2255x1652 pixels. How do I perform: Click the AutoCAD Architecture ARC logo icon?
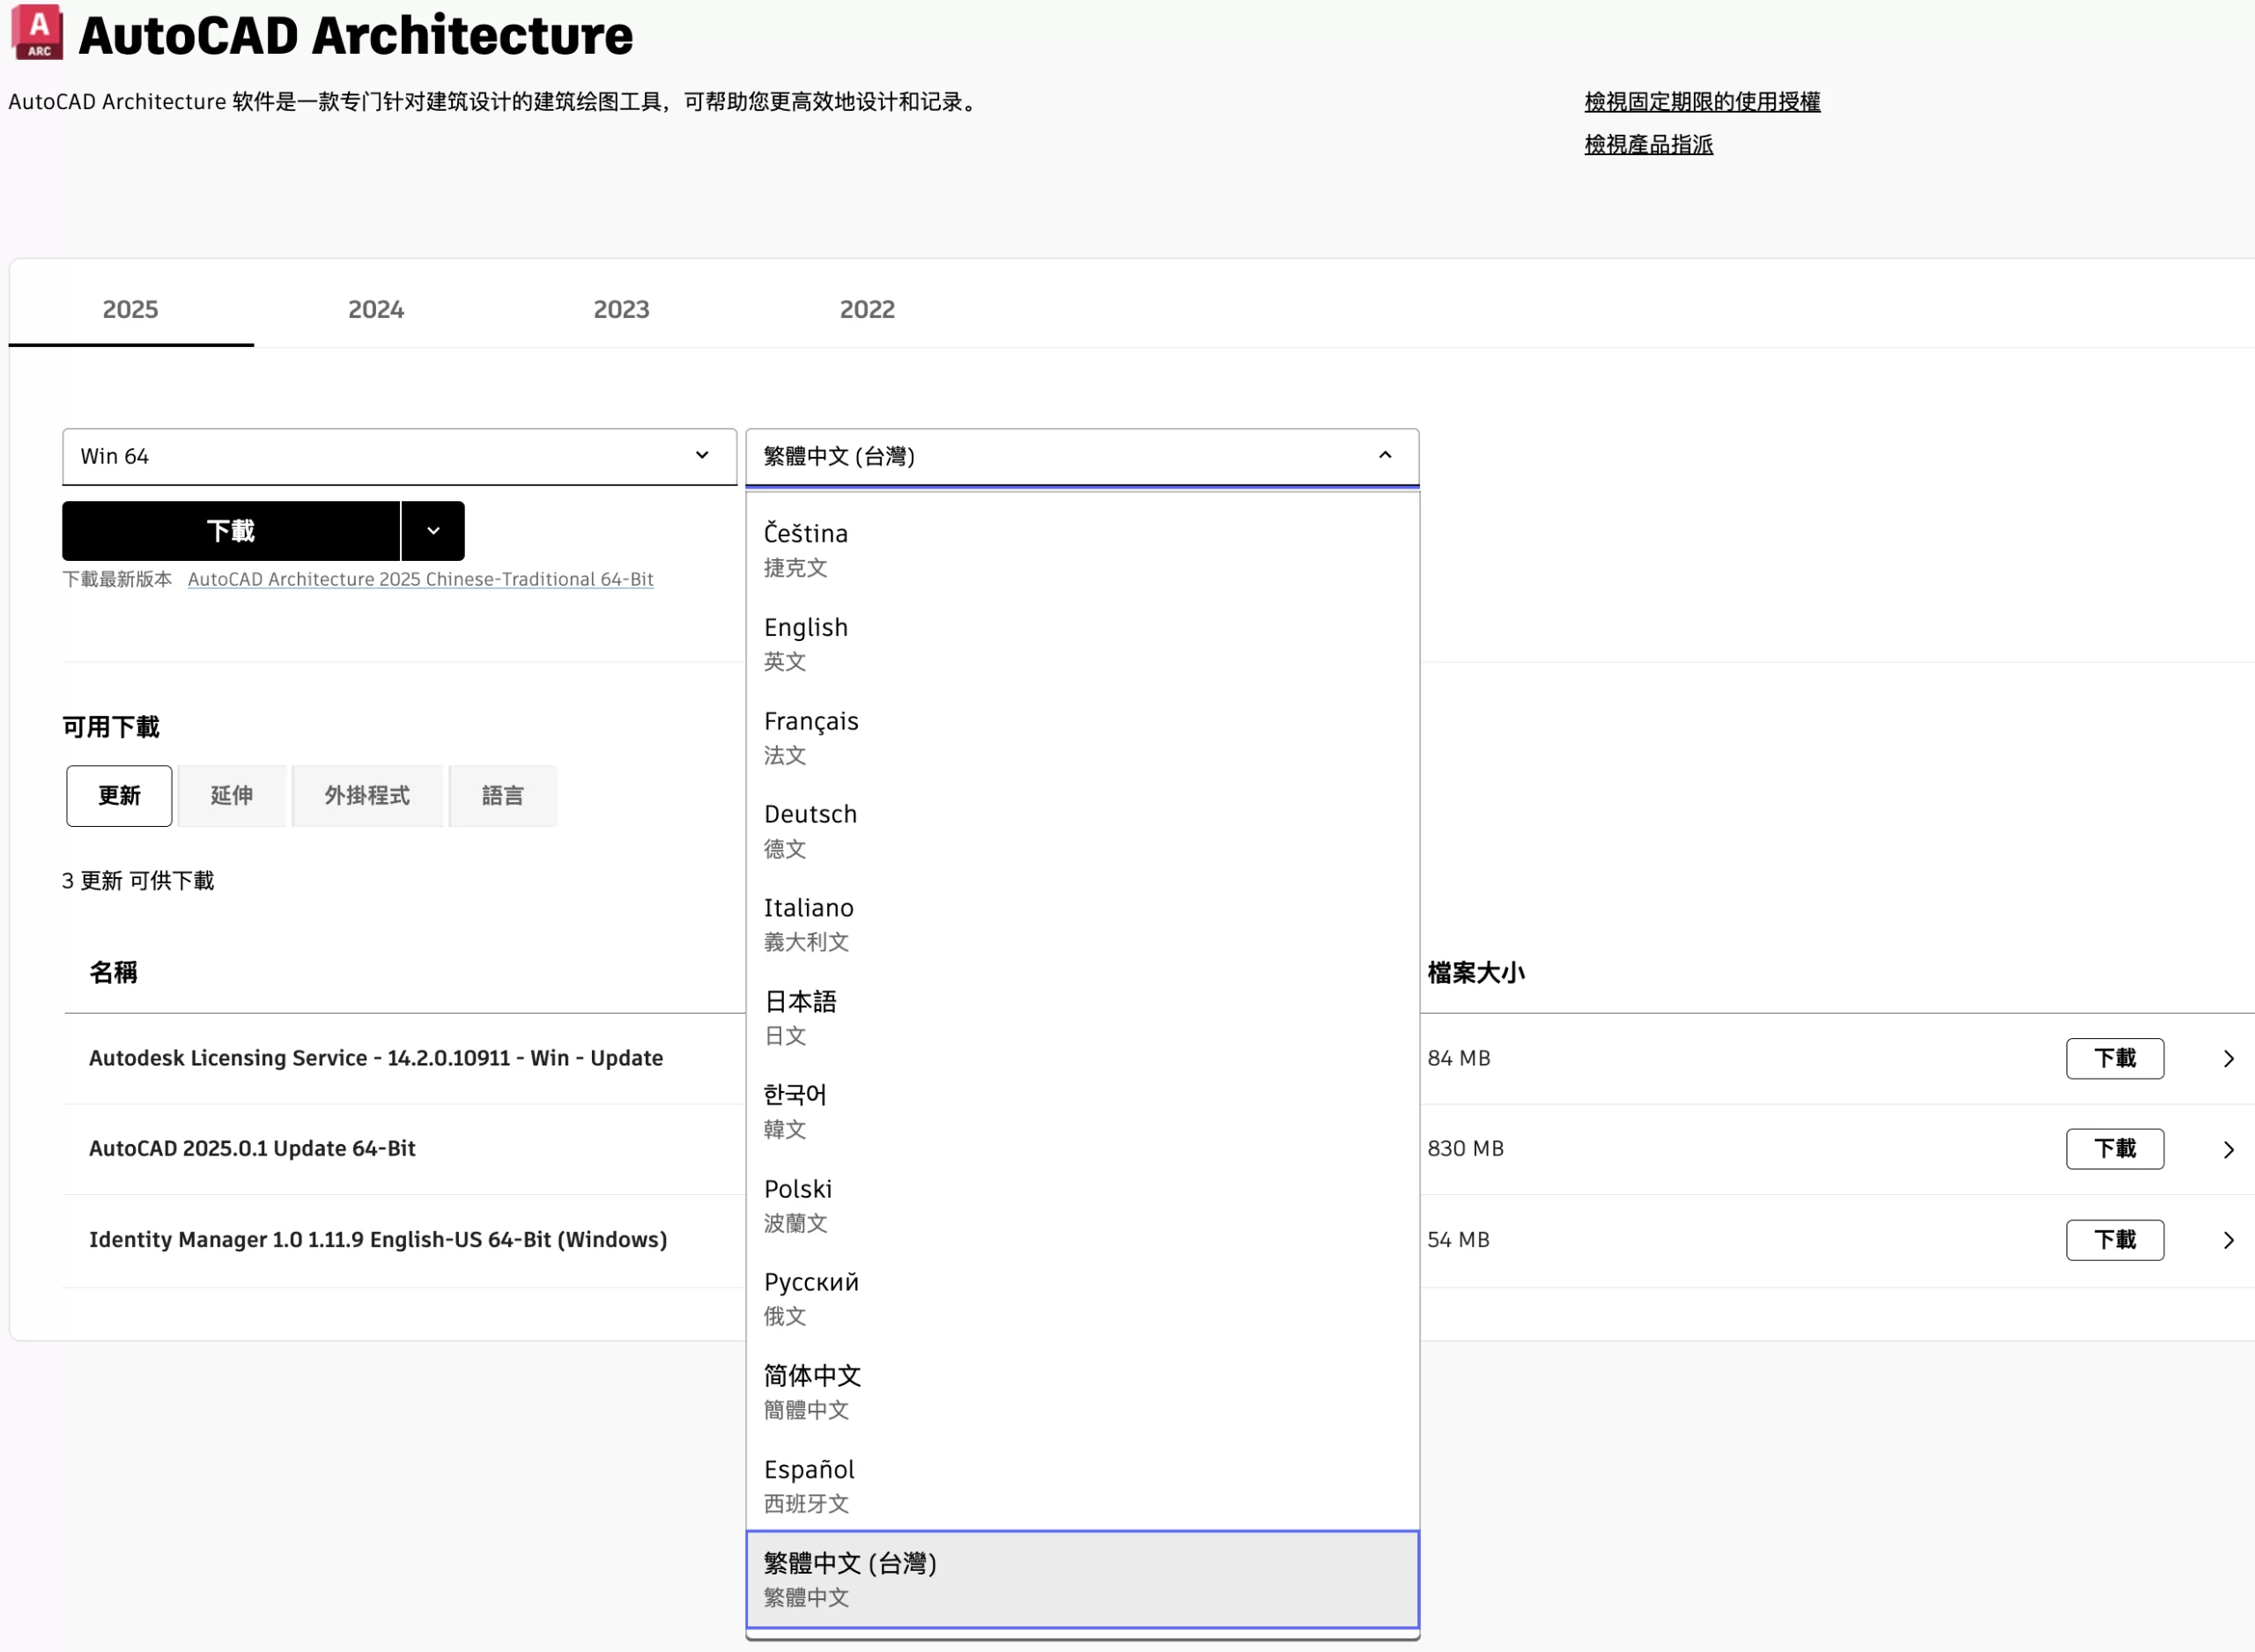[37, 32]
